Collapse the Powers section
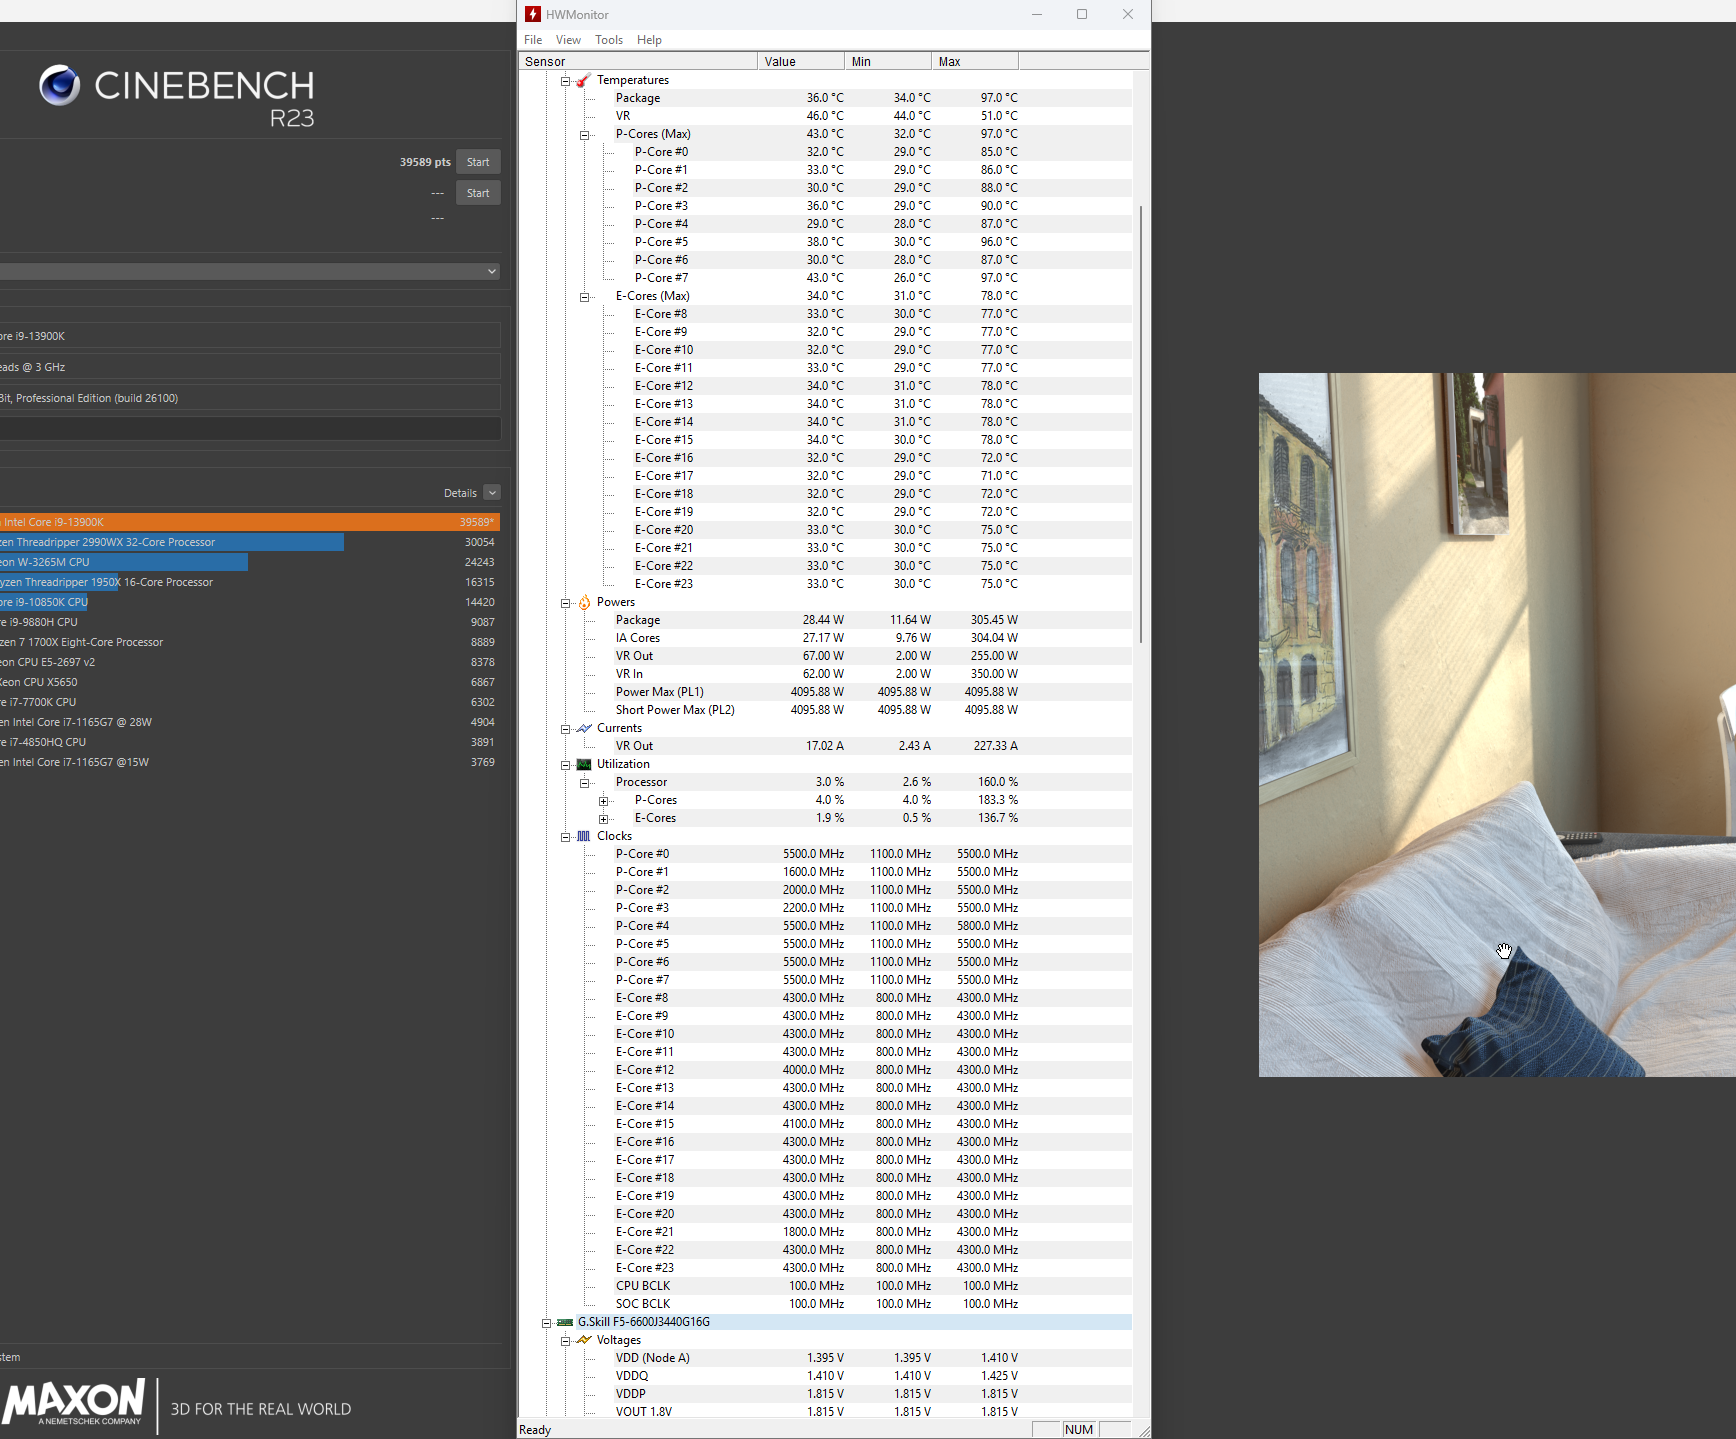This screenshot has height=1439, width=1736. [x=565, y=603]
